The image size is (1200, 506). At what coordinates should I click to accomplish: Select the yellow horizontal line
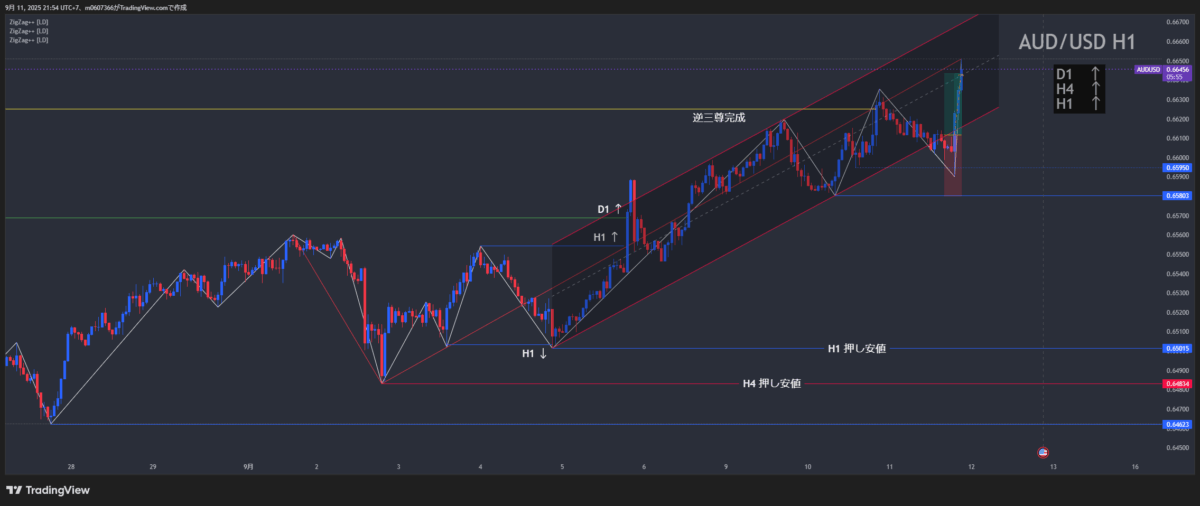[x=300, y=109]
